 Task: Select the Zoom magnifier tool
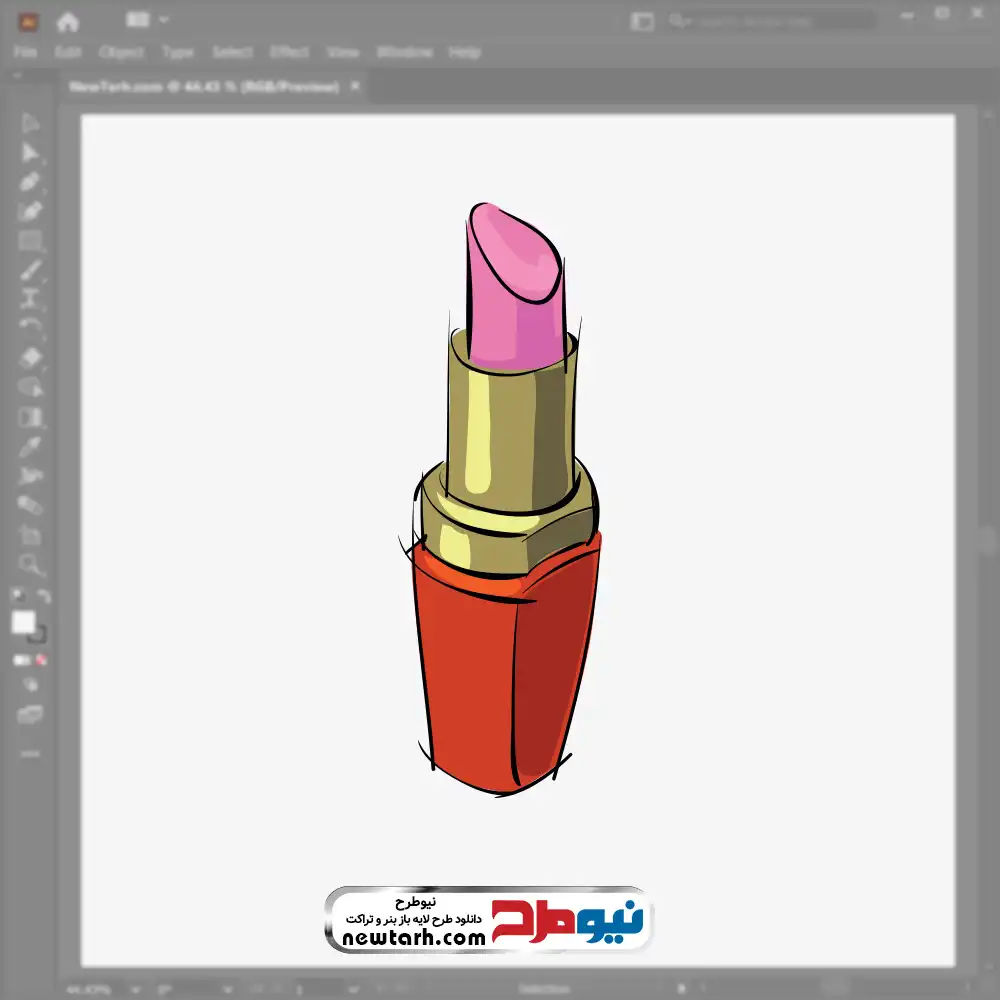pos(30,564)
